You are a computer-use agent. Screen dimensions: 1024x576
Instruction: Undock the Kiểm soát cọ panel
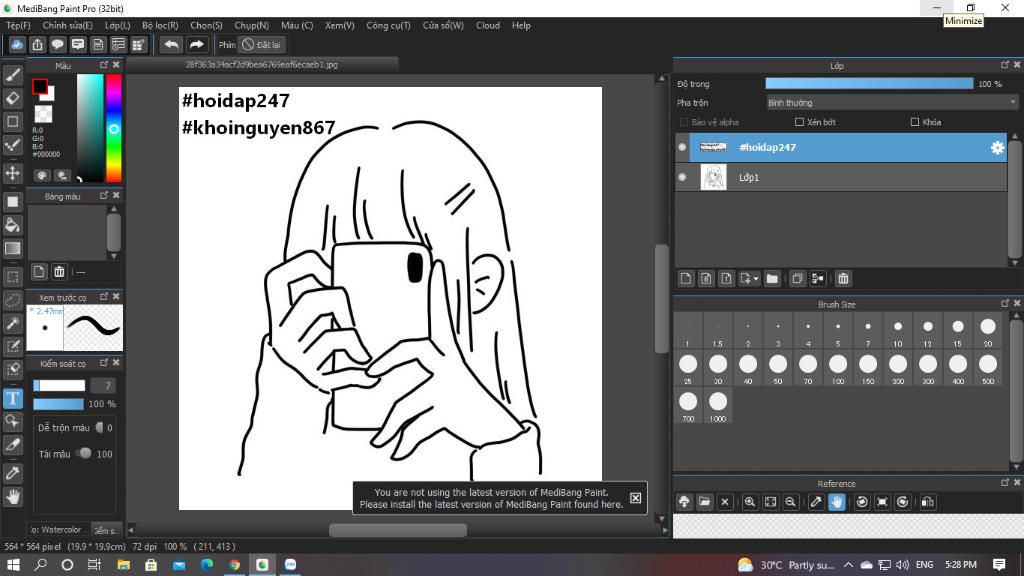[x=104, y=362]
